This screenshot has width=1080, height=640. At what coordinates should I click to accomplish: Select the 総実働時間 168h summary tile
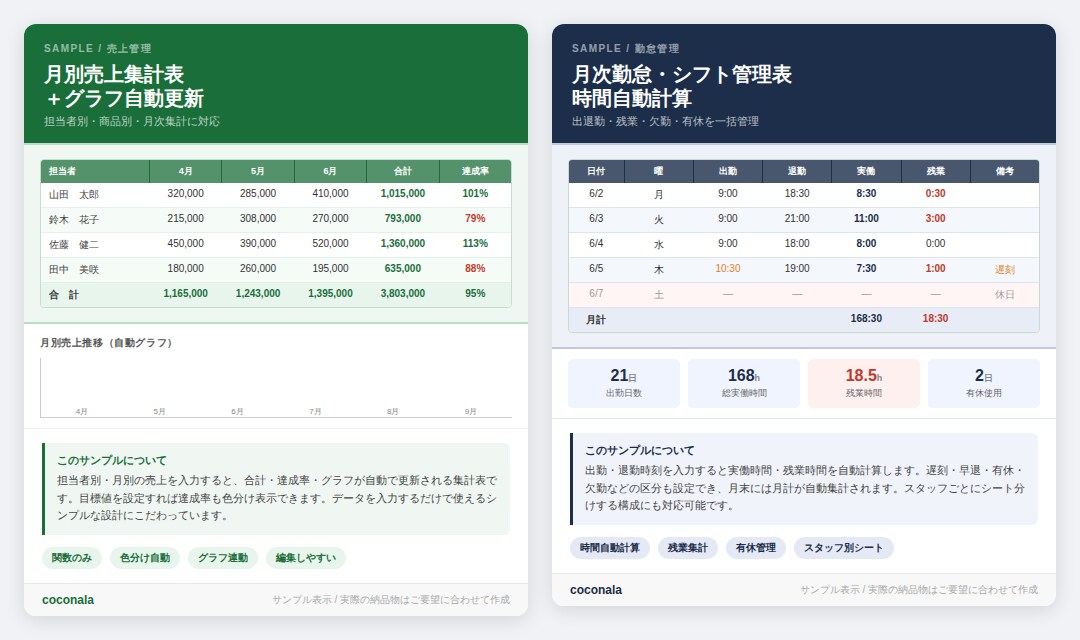click(744, 383)
